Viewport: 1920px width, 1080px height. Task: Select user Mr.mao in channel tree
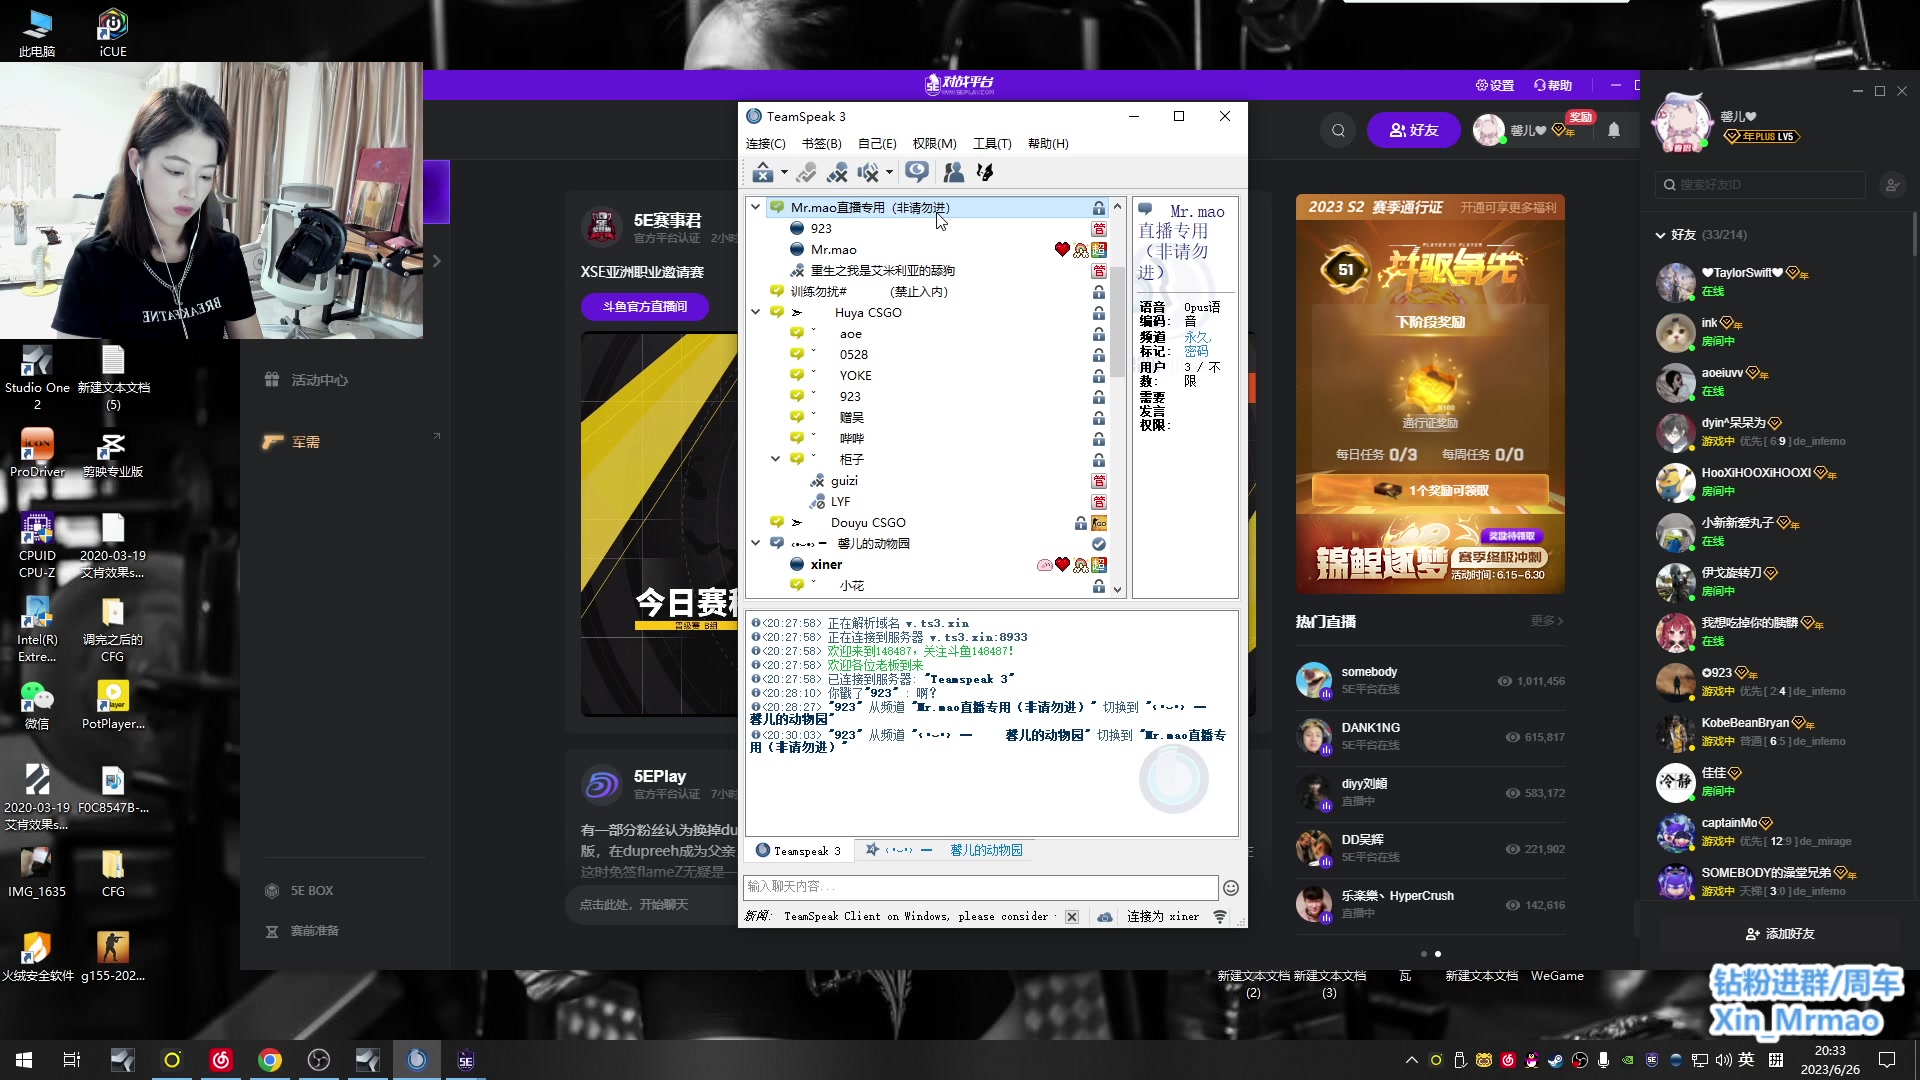click(x=833, y=249)
